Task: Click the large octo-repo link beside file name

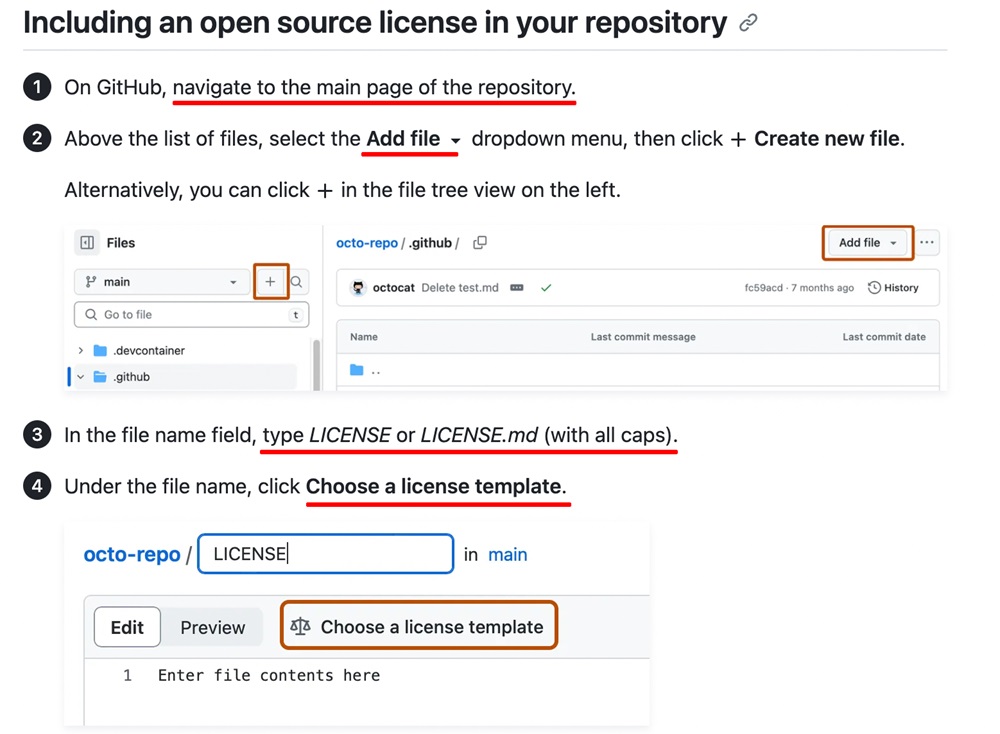Action: 132,554
